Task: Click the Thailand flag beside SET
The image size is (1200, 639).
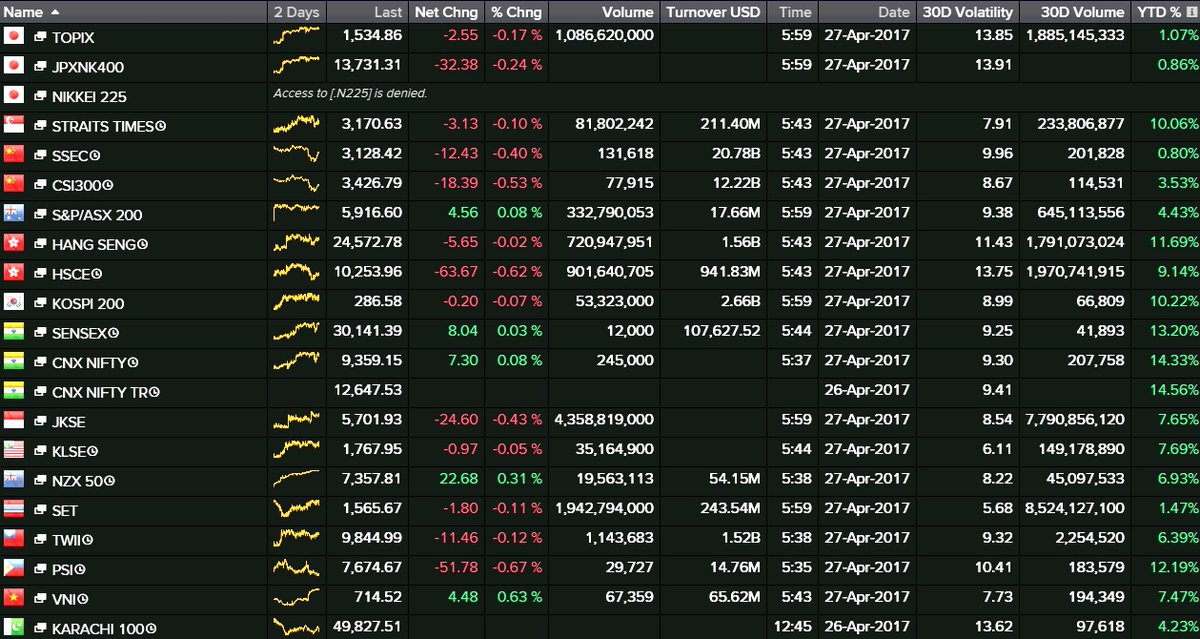Action: point(14,509)
